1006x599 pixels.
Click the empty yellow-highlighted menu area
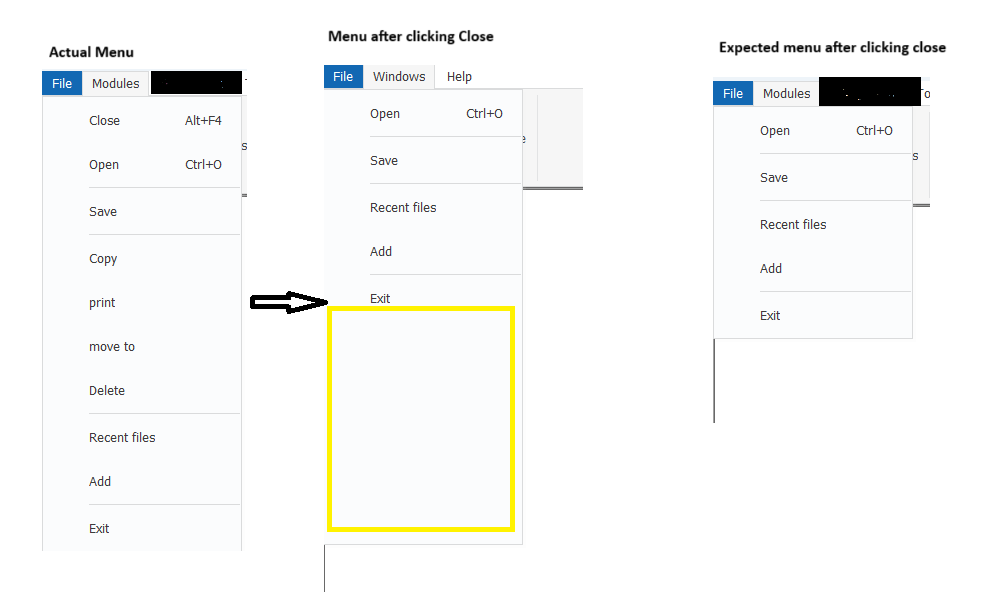[x=421, y=419]
